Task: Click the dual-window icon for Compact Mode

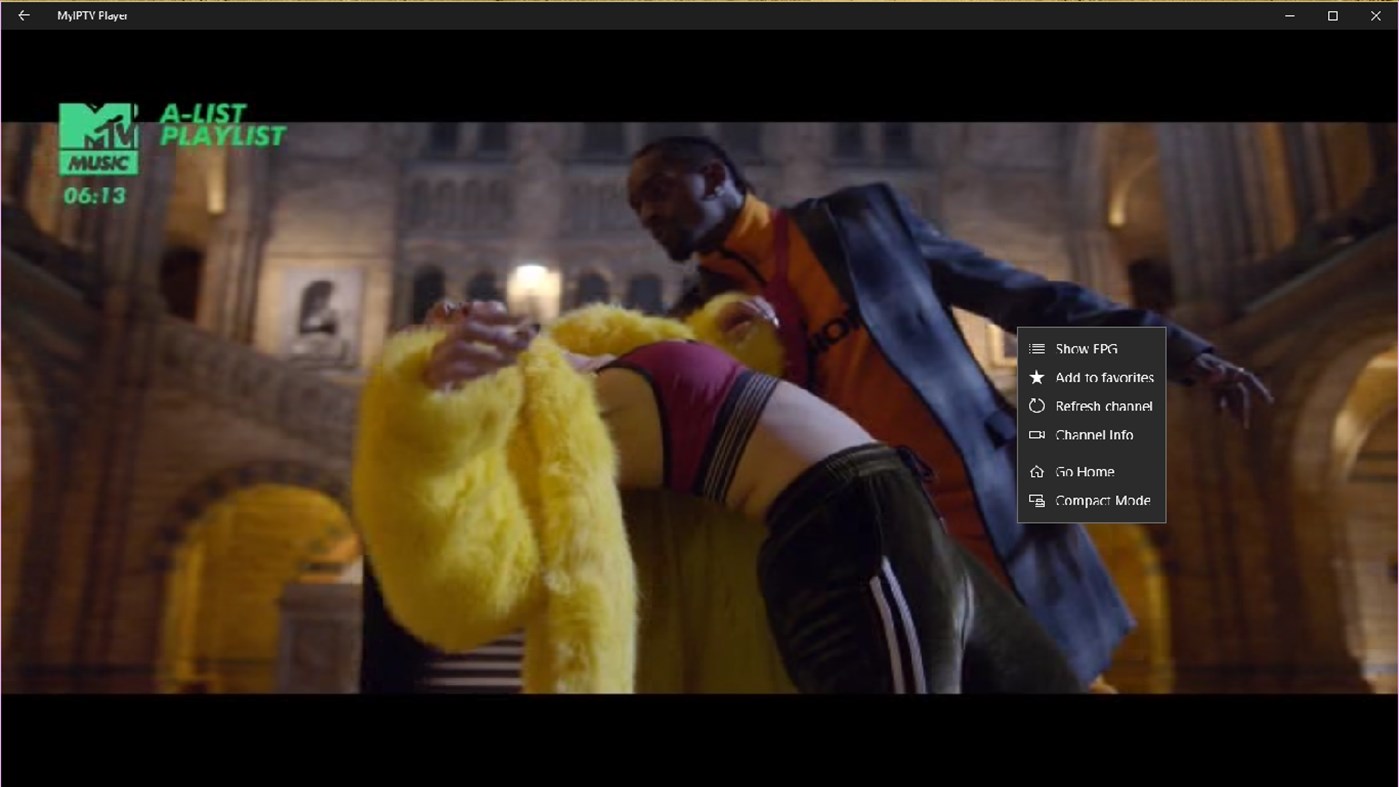Action: coord(1036,500)
